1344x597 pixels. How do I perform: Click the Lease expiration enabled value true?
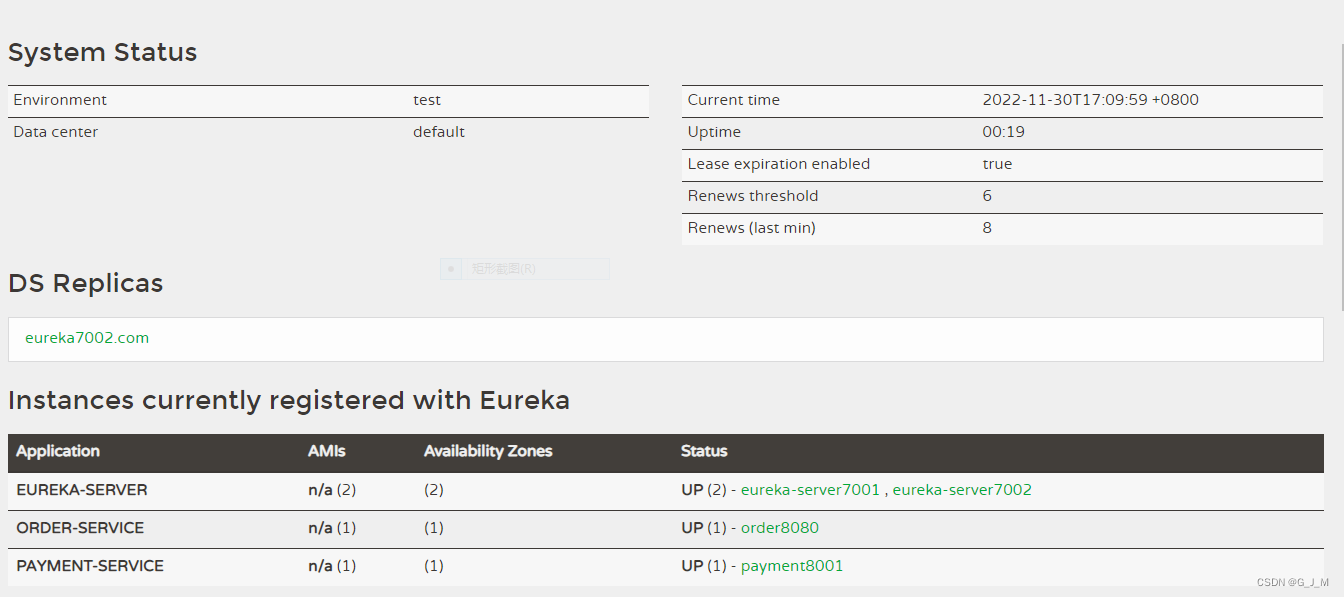[x=997, y=164]
